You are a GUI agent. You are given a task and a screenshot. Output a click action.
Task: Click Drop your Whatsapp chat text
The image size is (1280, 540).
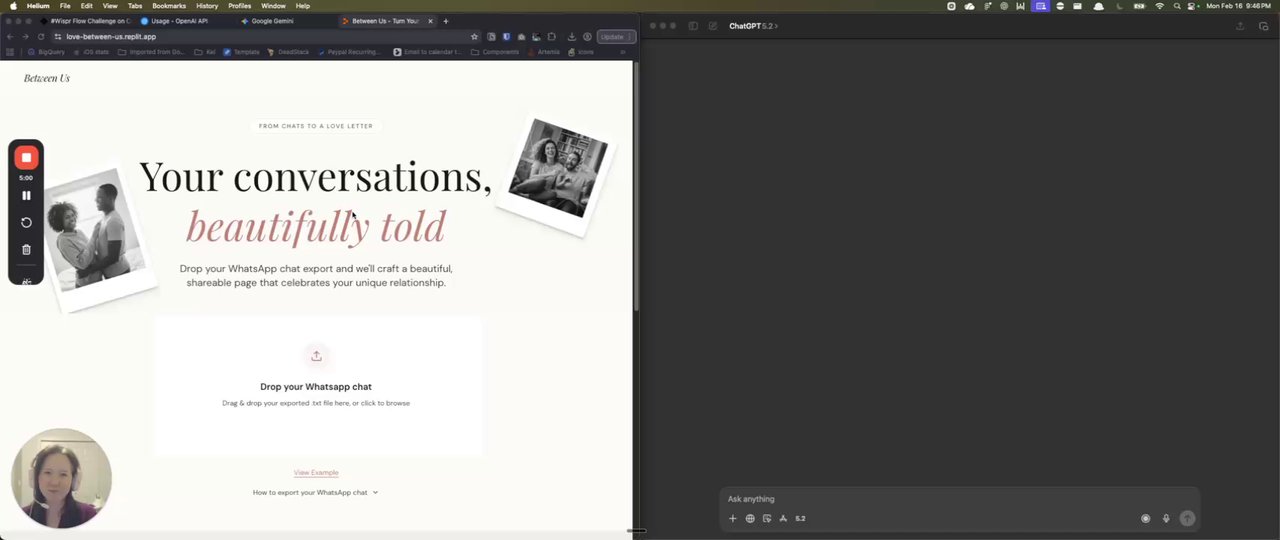point(316,386)
